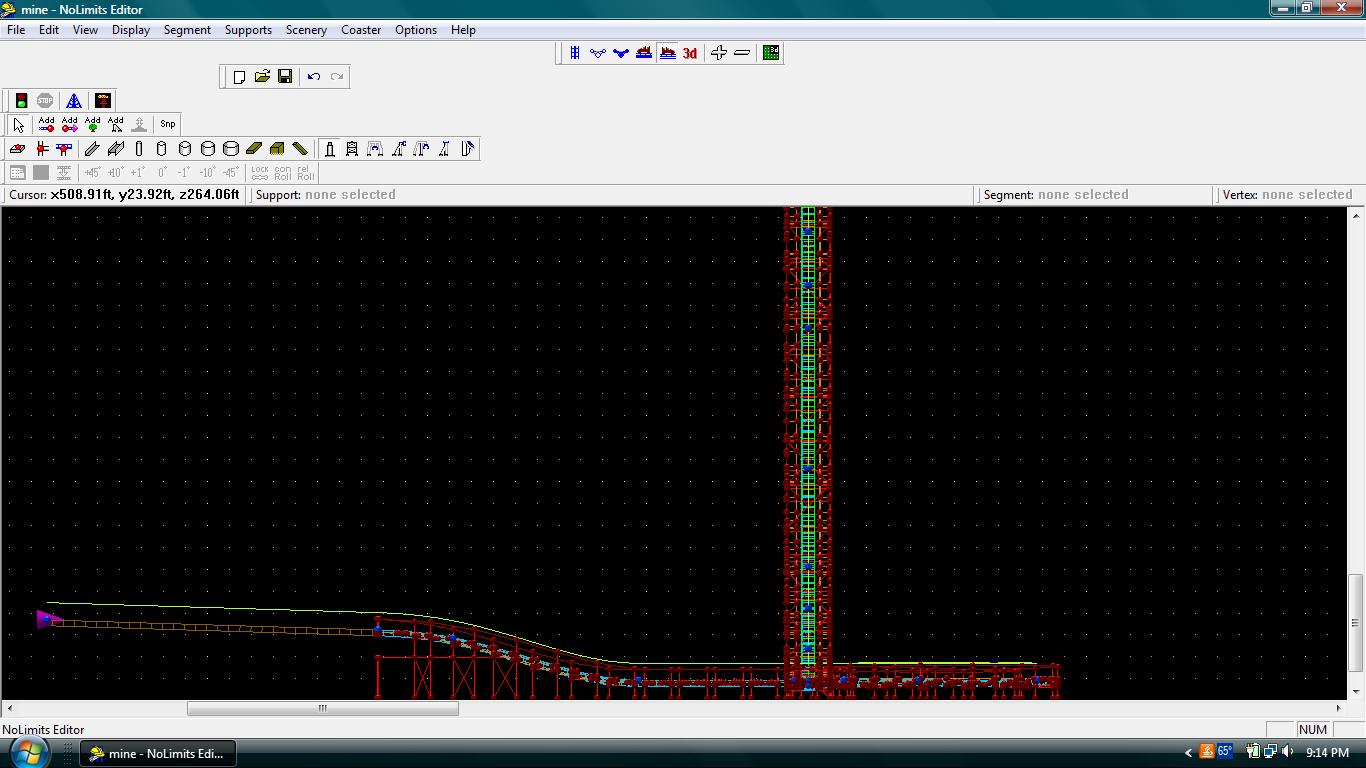
Task: Undo the last edit
Action: point(314,77)
